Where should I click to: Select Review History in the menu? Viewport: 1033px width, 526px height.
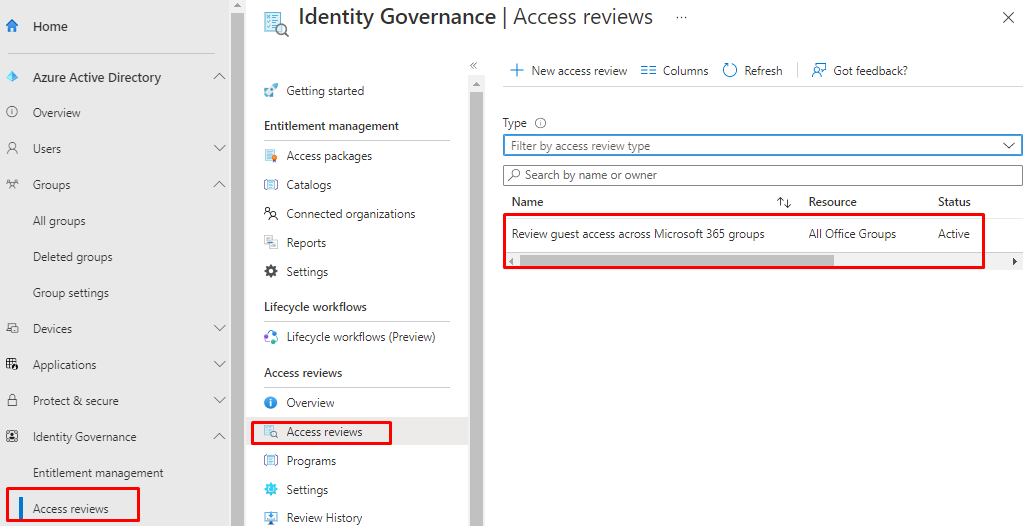point(324,518)
